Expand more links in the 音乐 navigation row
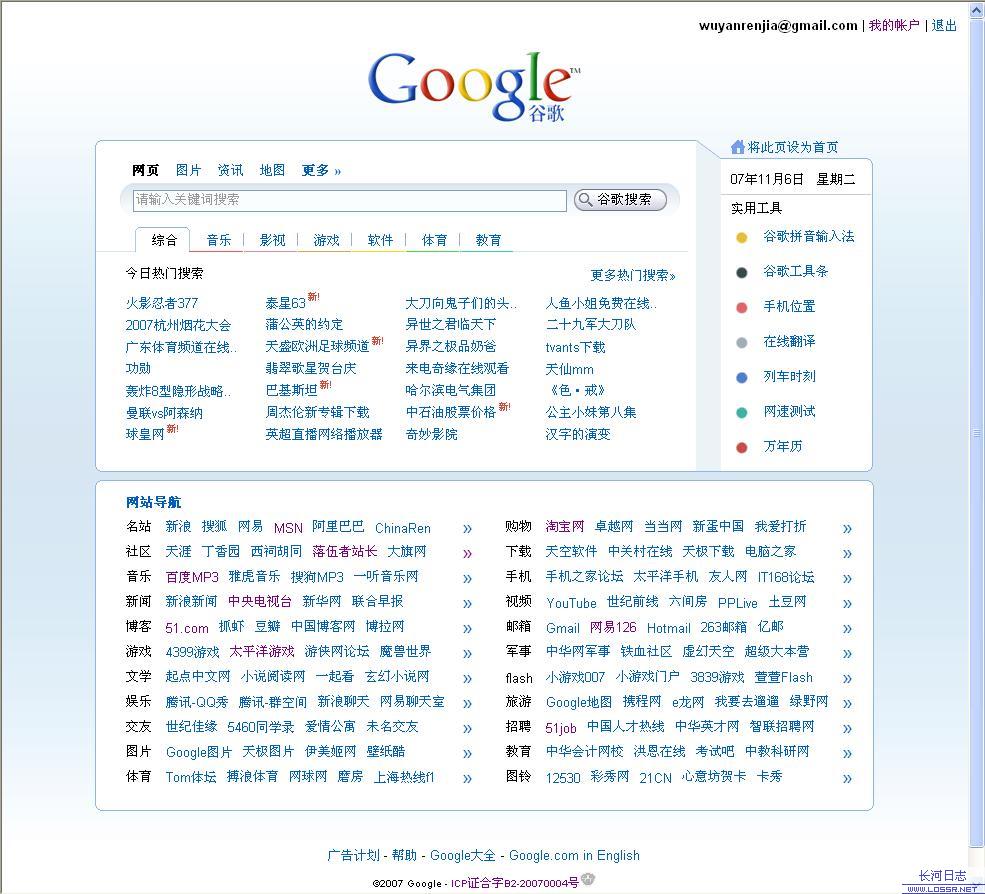The image size is (985, 894). click(x=467, y=579)
